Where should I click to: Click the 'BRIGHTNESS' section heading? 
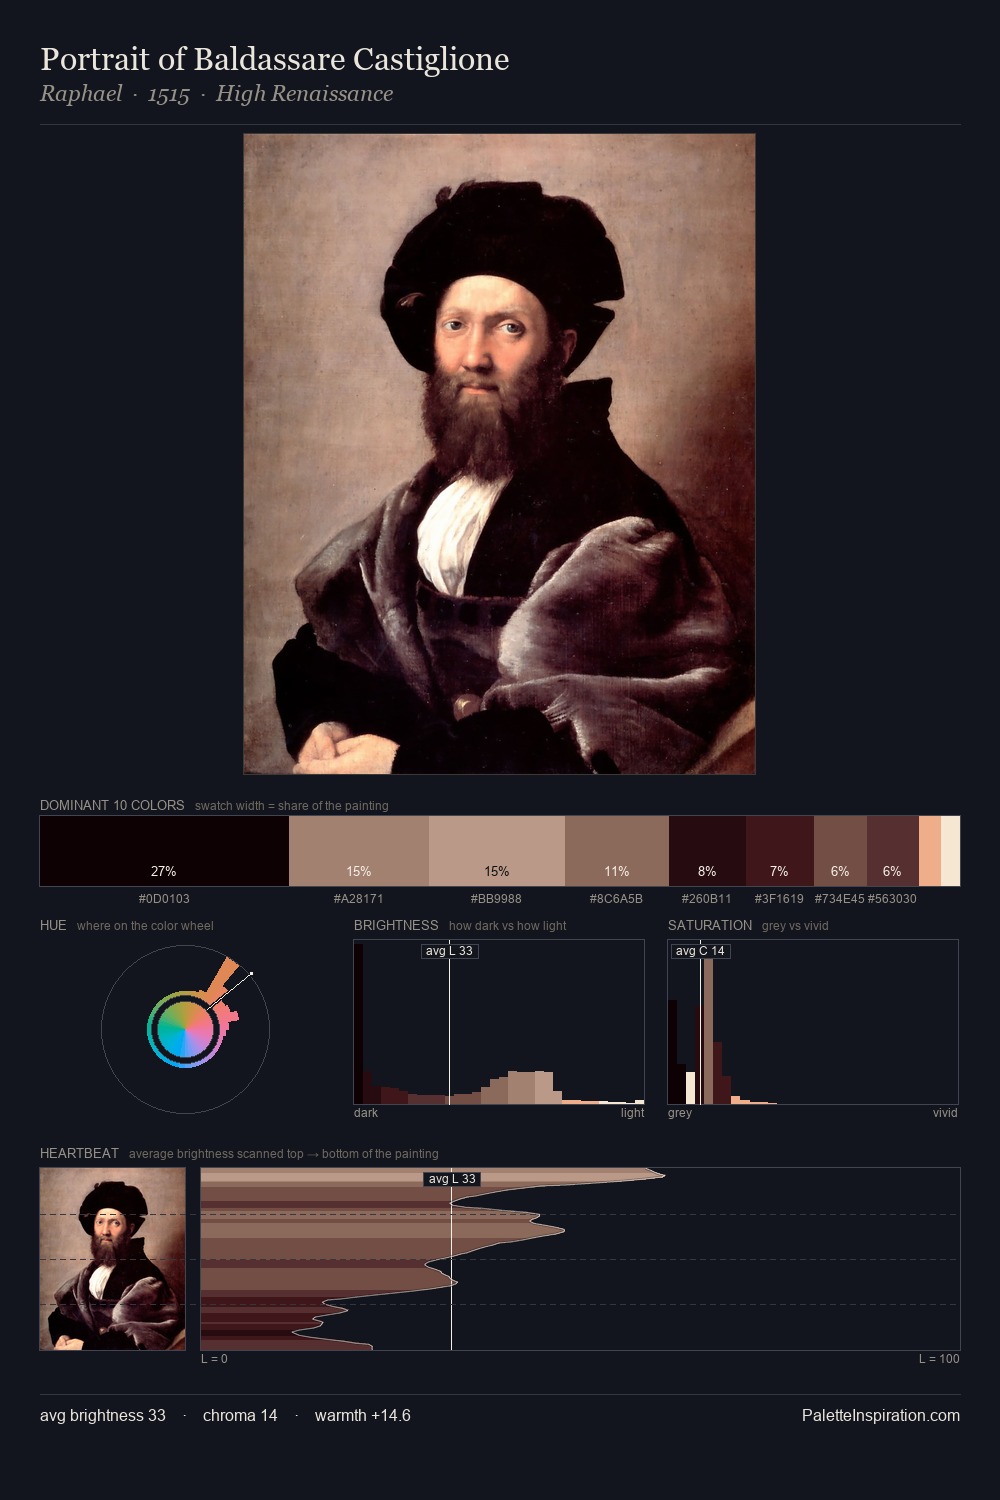(x=396, y=925)
